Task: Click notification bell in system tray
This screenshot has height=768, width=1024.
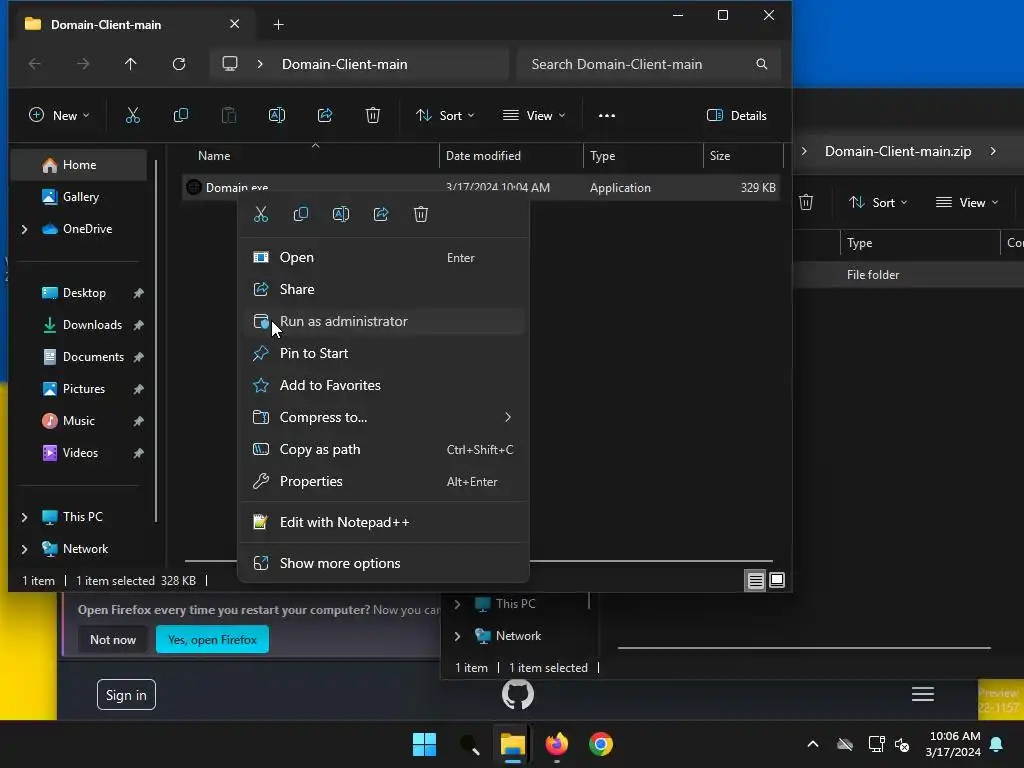Action: coord(997,744)
